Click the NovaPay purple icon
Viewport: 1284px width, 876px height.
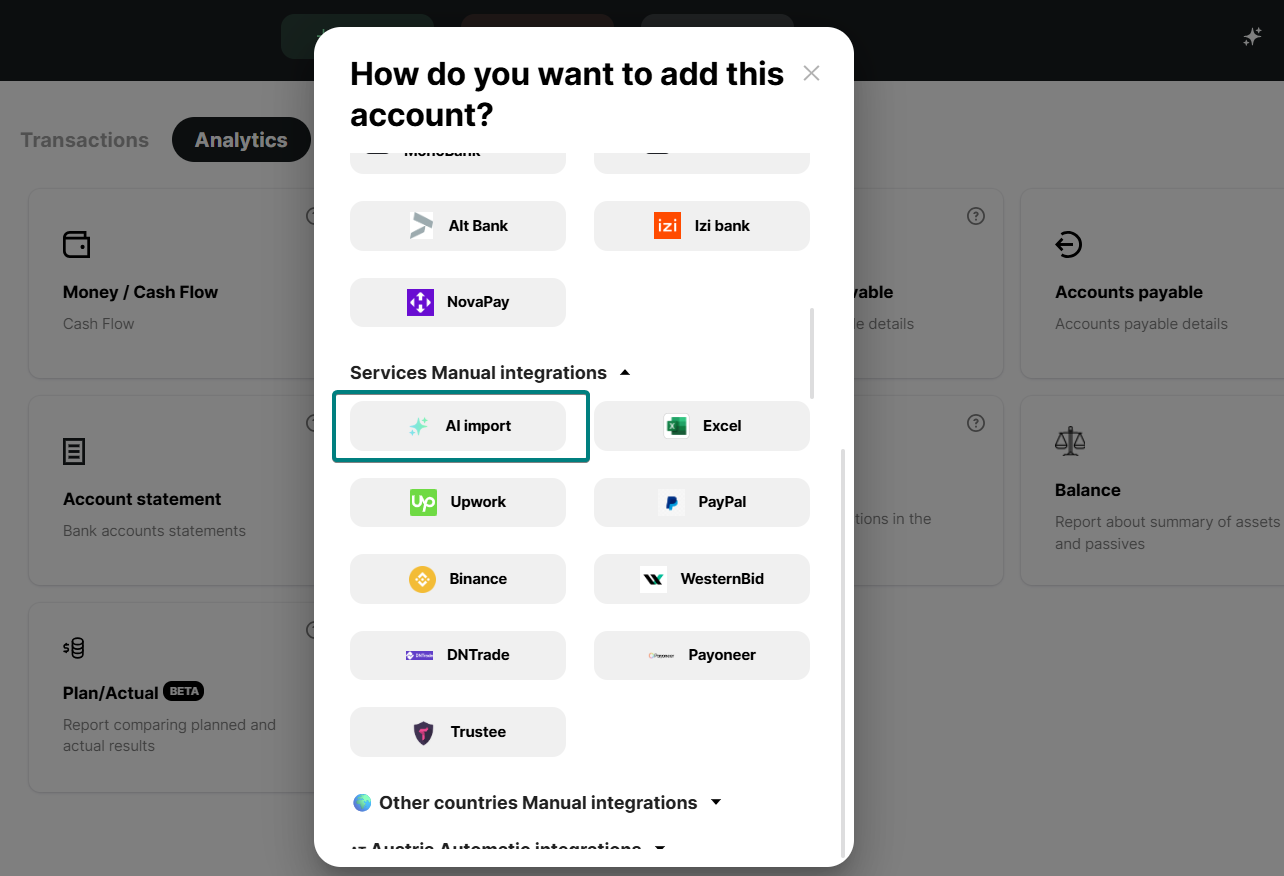coord(420,302)
